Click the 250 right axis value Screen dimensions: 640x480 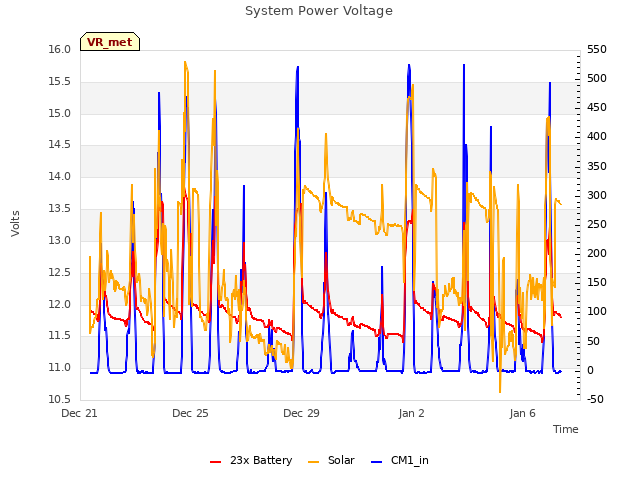tap(597, 224)
